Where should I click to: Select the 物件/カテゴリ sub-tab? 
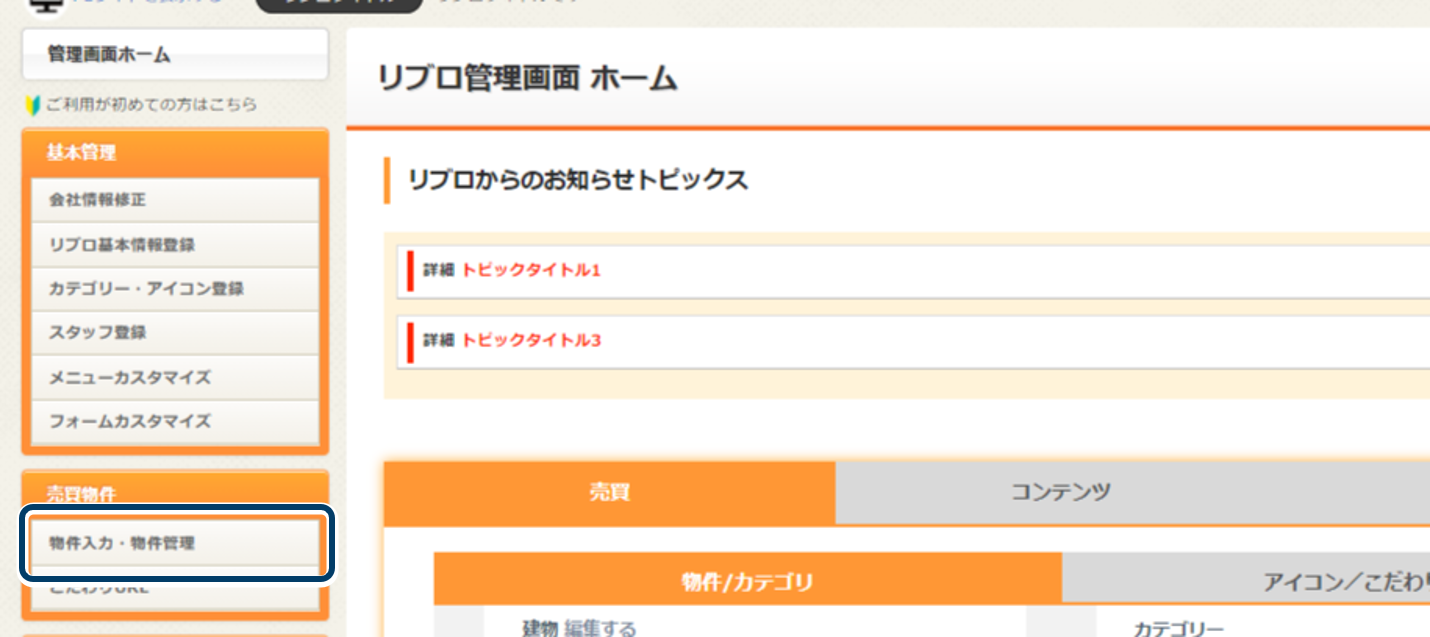click(x=748, y=582)
